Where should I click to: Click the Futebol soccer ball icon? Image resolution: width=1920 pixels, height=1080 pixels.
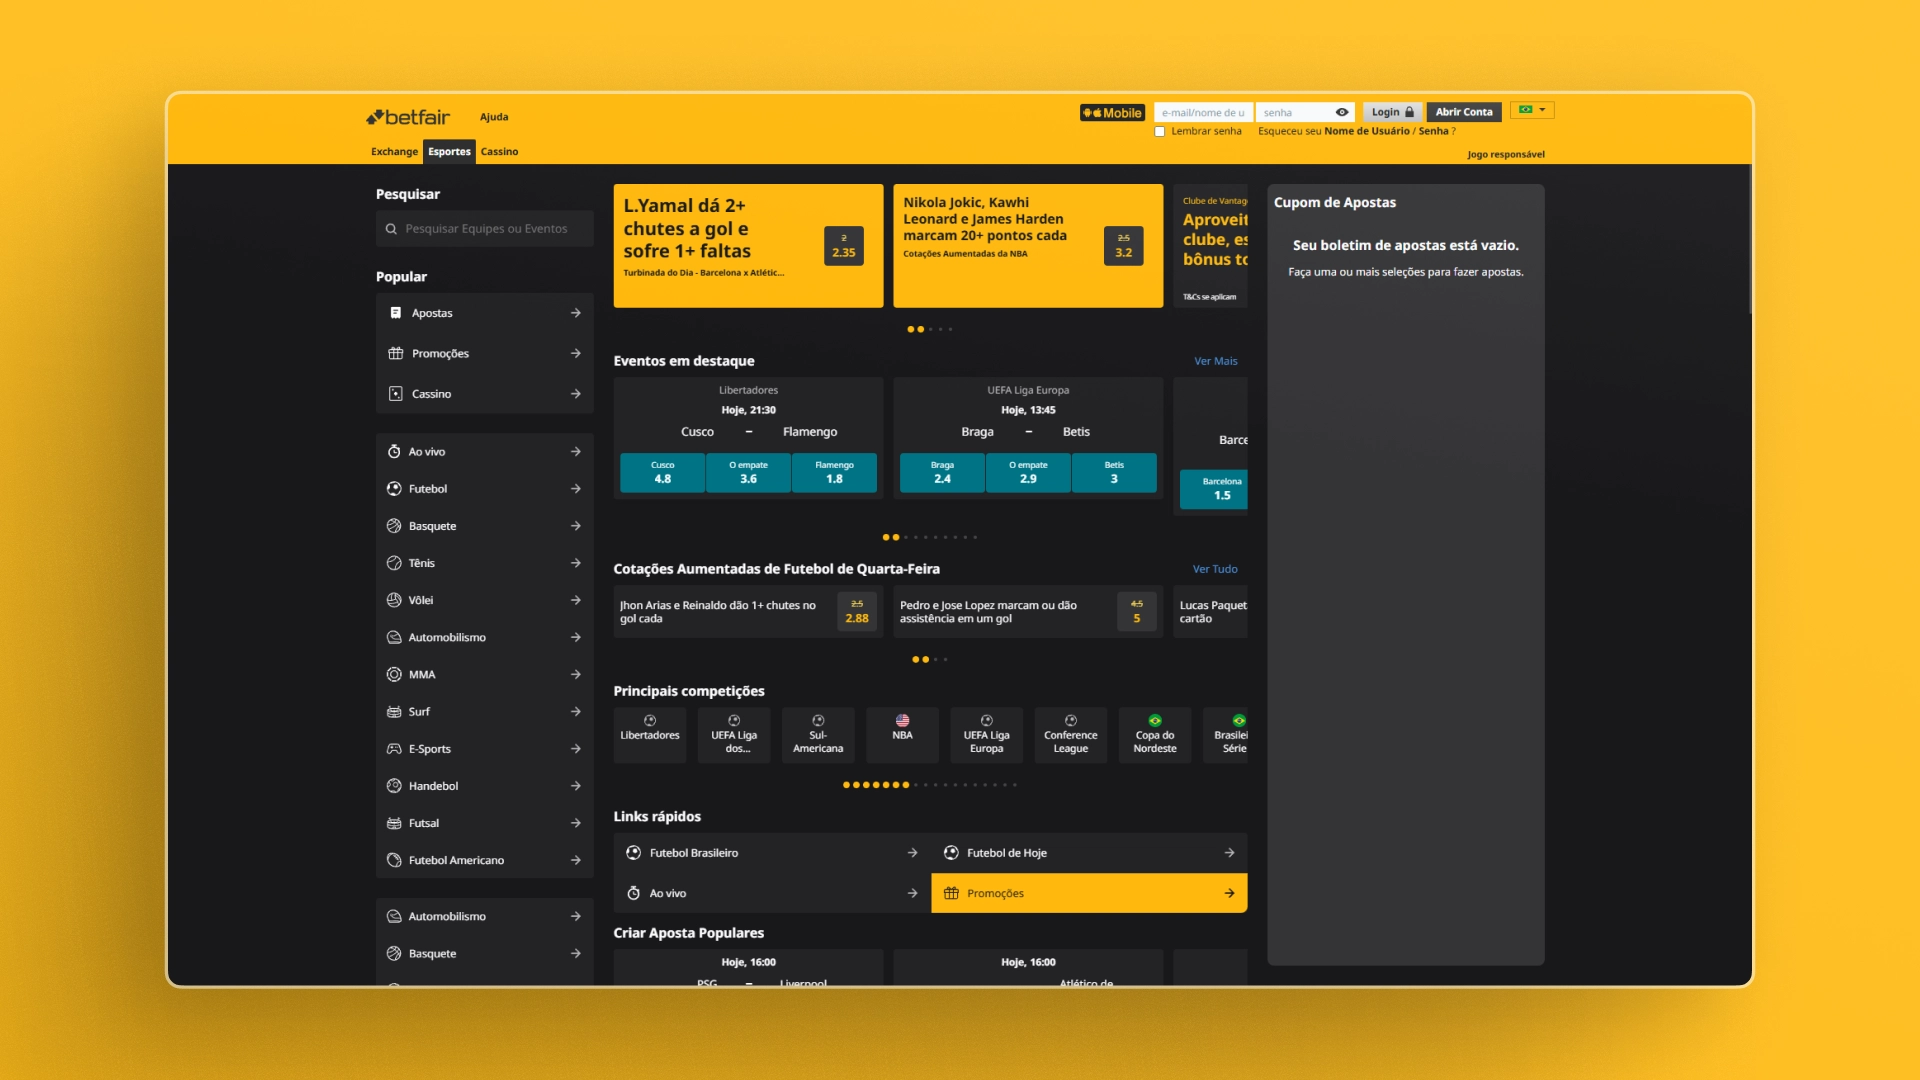(394, 489)
